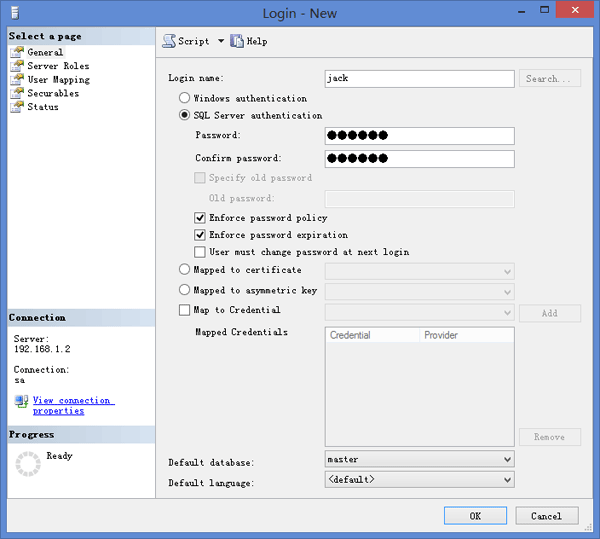Open the Status page icon
This screenshot has width=600, height=539.
click(x=16, y=107)
